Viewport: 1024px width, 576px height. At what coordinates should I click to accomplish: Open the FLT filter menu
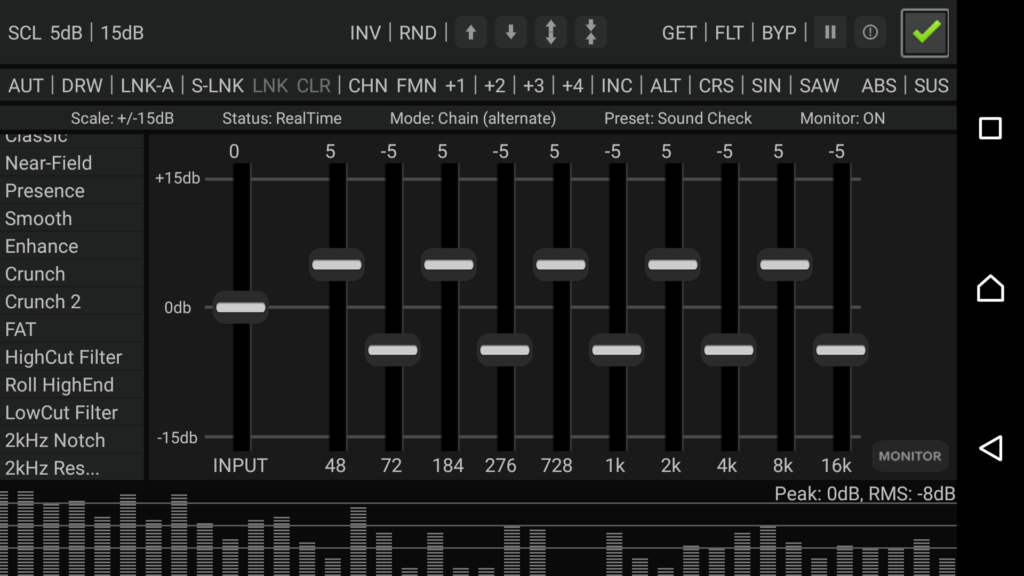729,32
